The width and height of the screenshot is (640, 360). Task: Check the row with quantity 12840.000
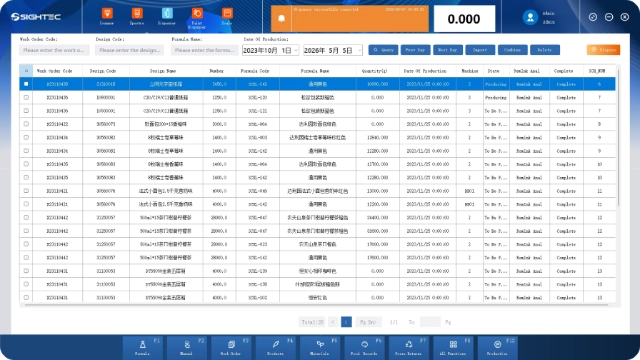(26, 138)
